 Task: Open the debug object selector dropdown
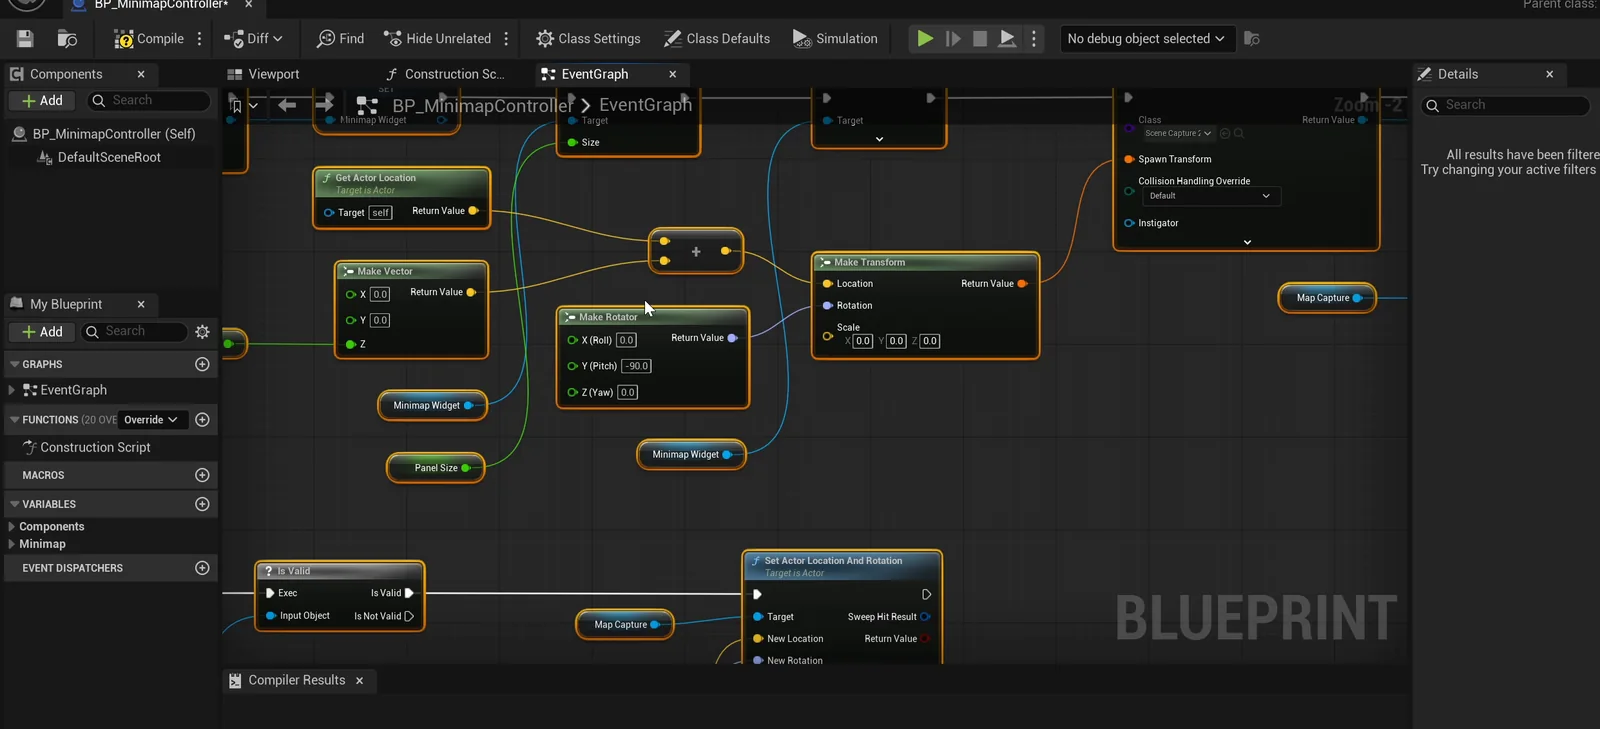pyautogui.click(x=1146, y=39)
